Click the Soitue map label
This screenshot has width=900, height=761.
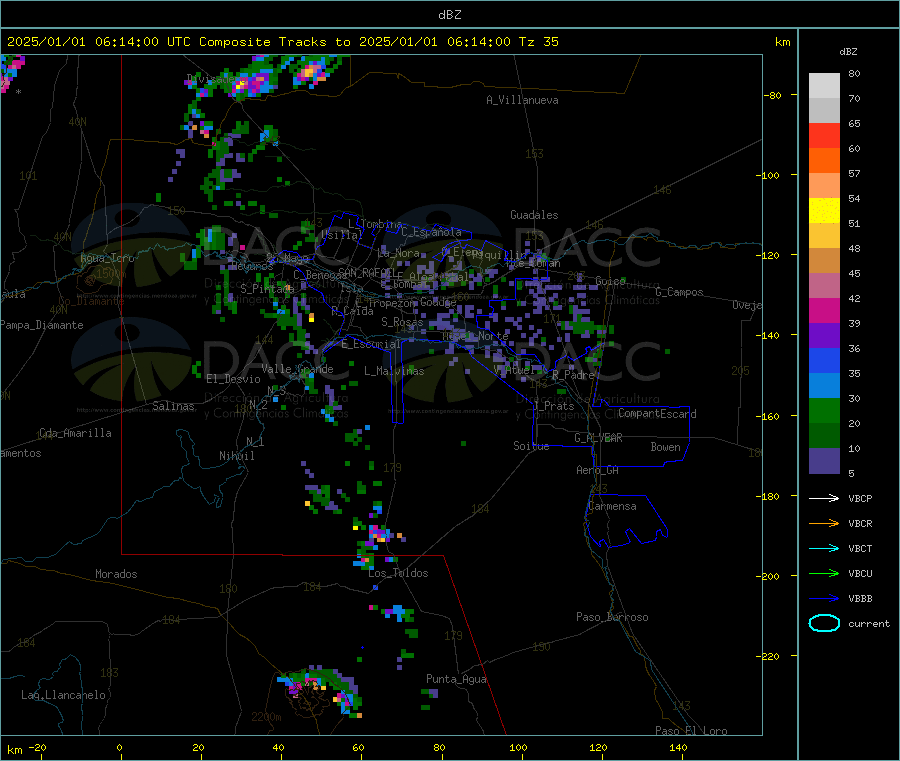(531, 446)
